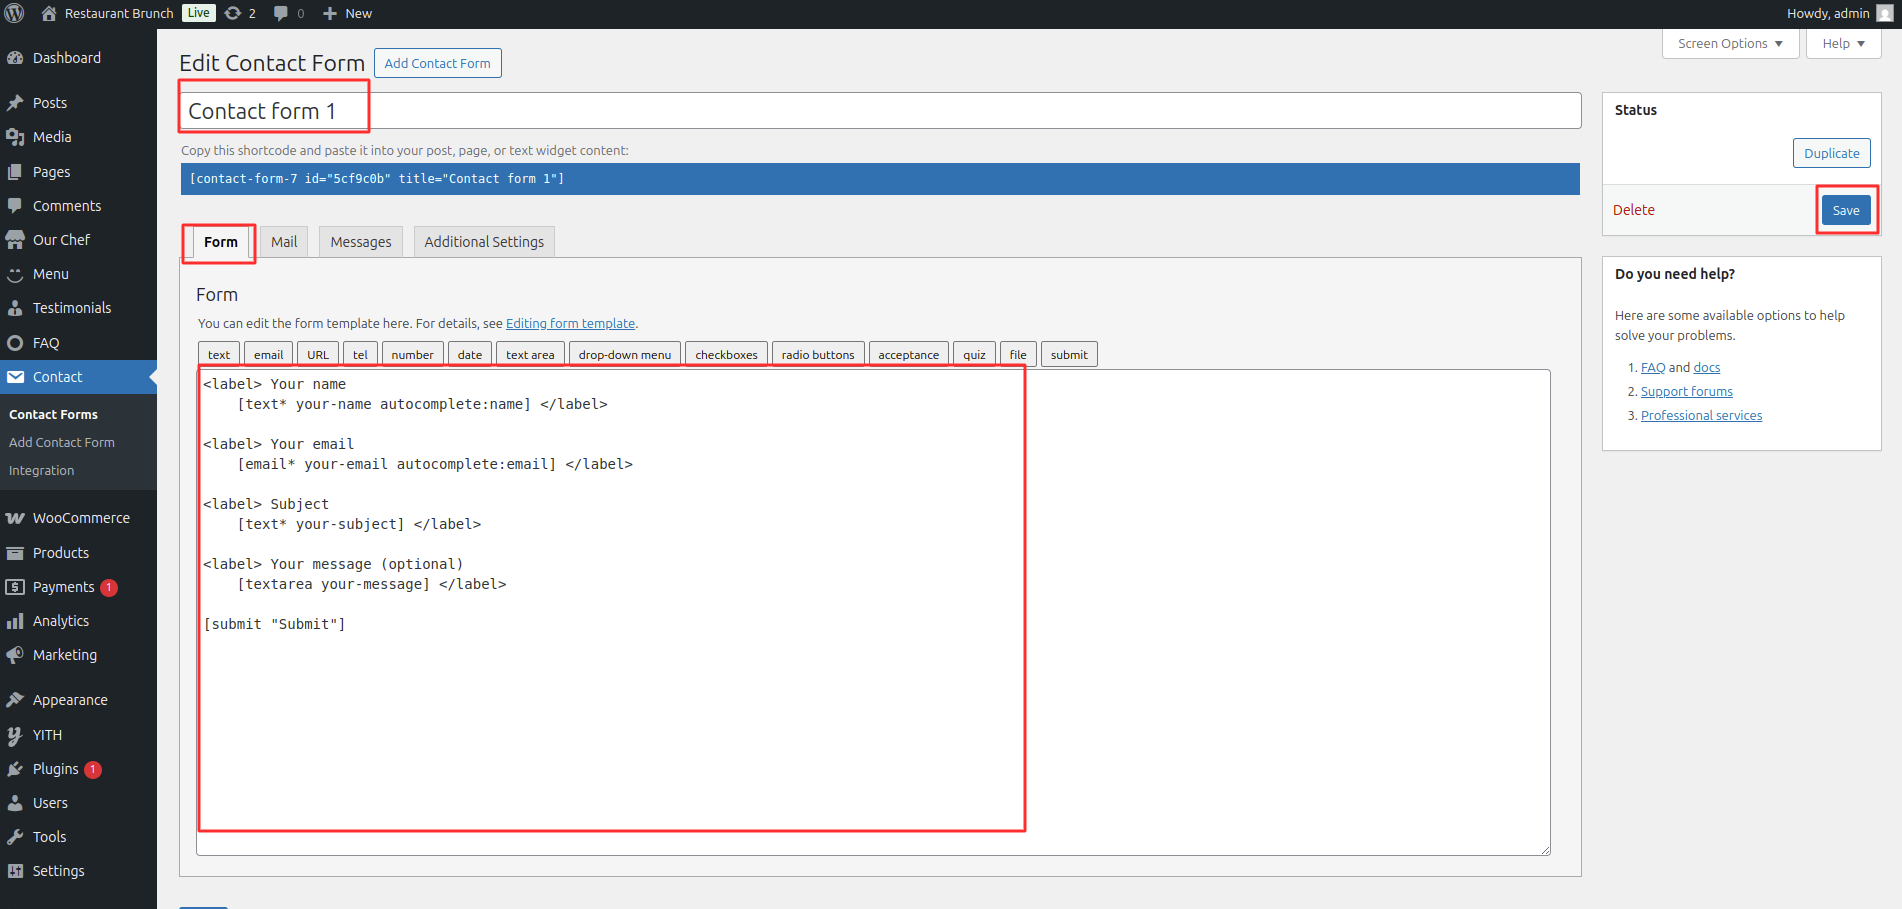Image resolution: width=1902 pixels, height=909 pixels.
Task: Click the Tools wrench icon
Action: tap(15, 837)
